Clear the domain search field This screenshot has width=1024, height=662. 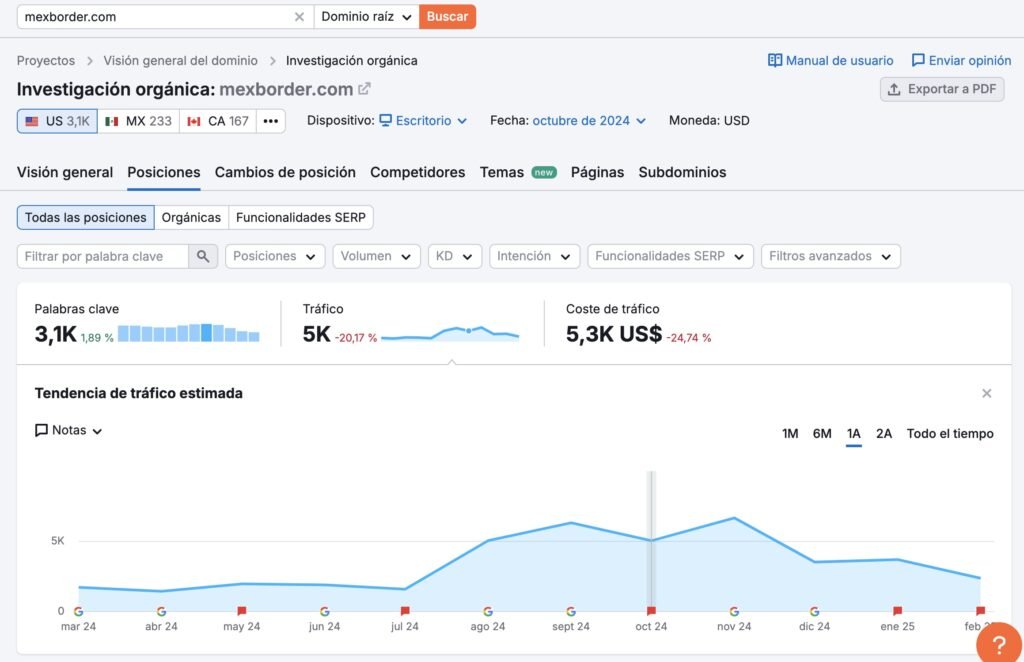(299, 17)
